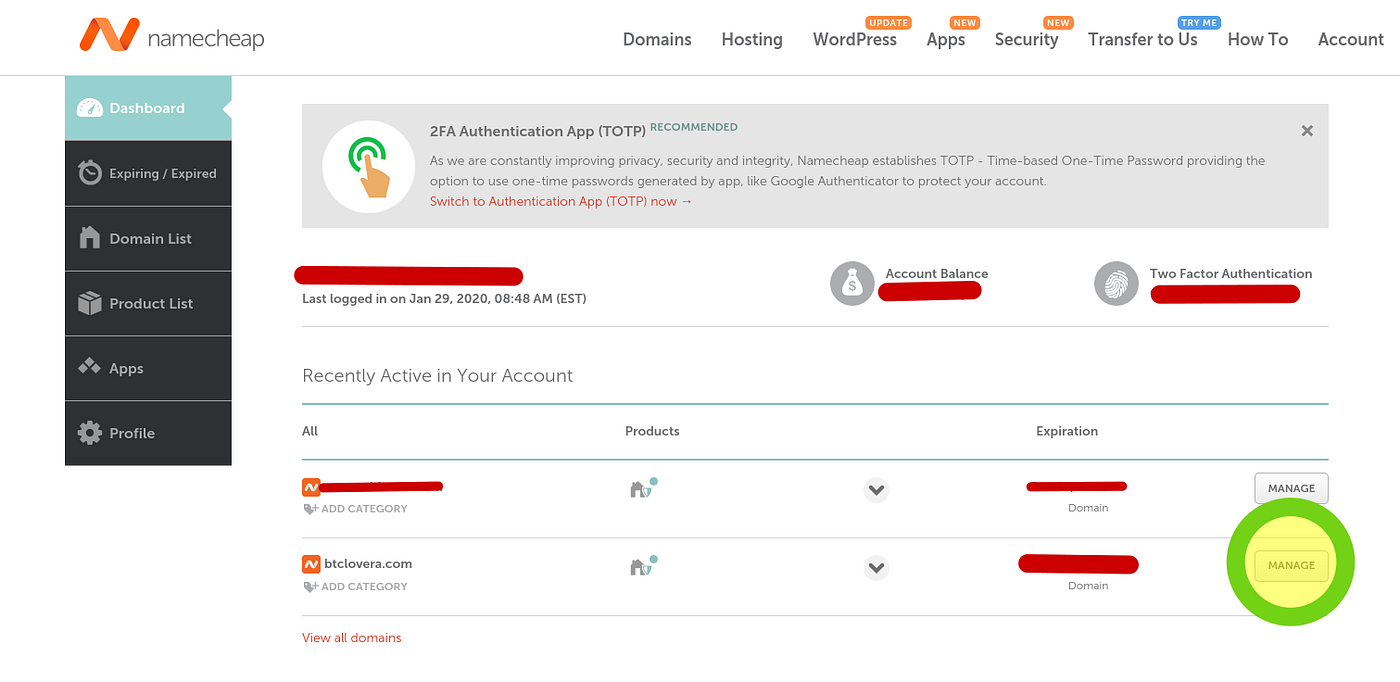The image size is (1400, 682).
Task: Click the btclovera.com domain name
Action: (368, 563)
